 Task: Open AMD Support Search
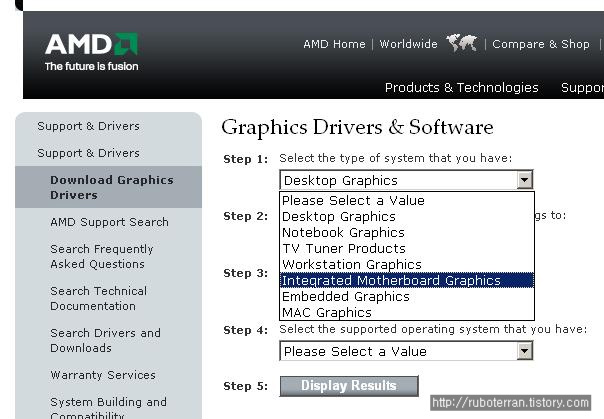click(x=109, y=222)
